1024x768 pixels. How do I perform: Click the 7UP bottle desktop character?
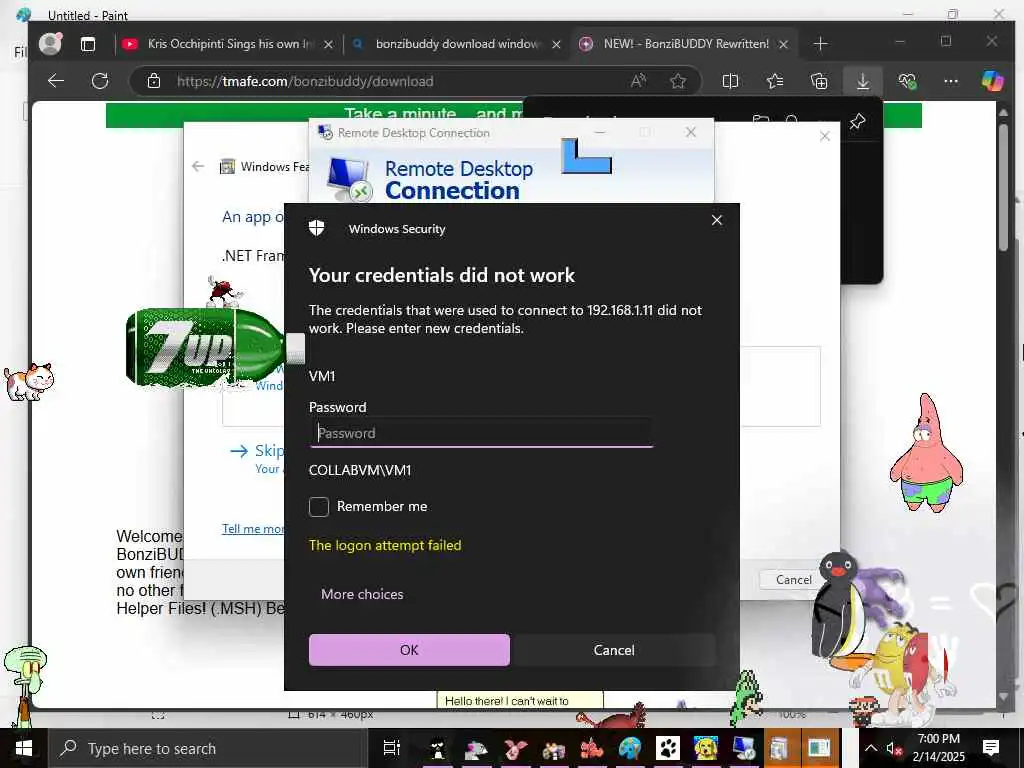[x=216, y=348]
